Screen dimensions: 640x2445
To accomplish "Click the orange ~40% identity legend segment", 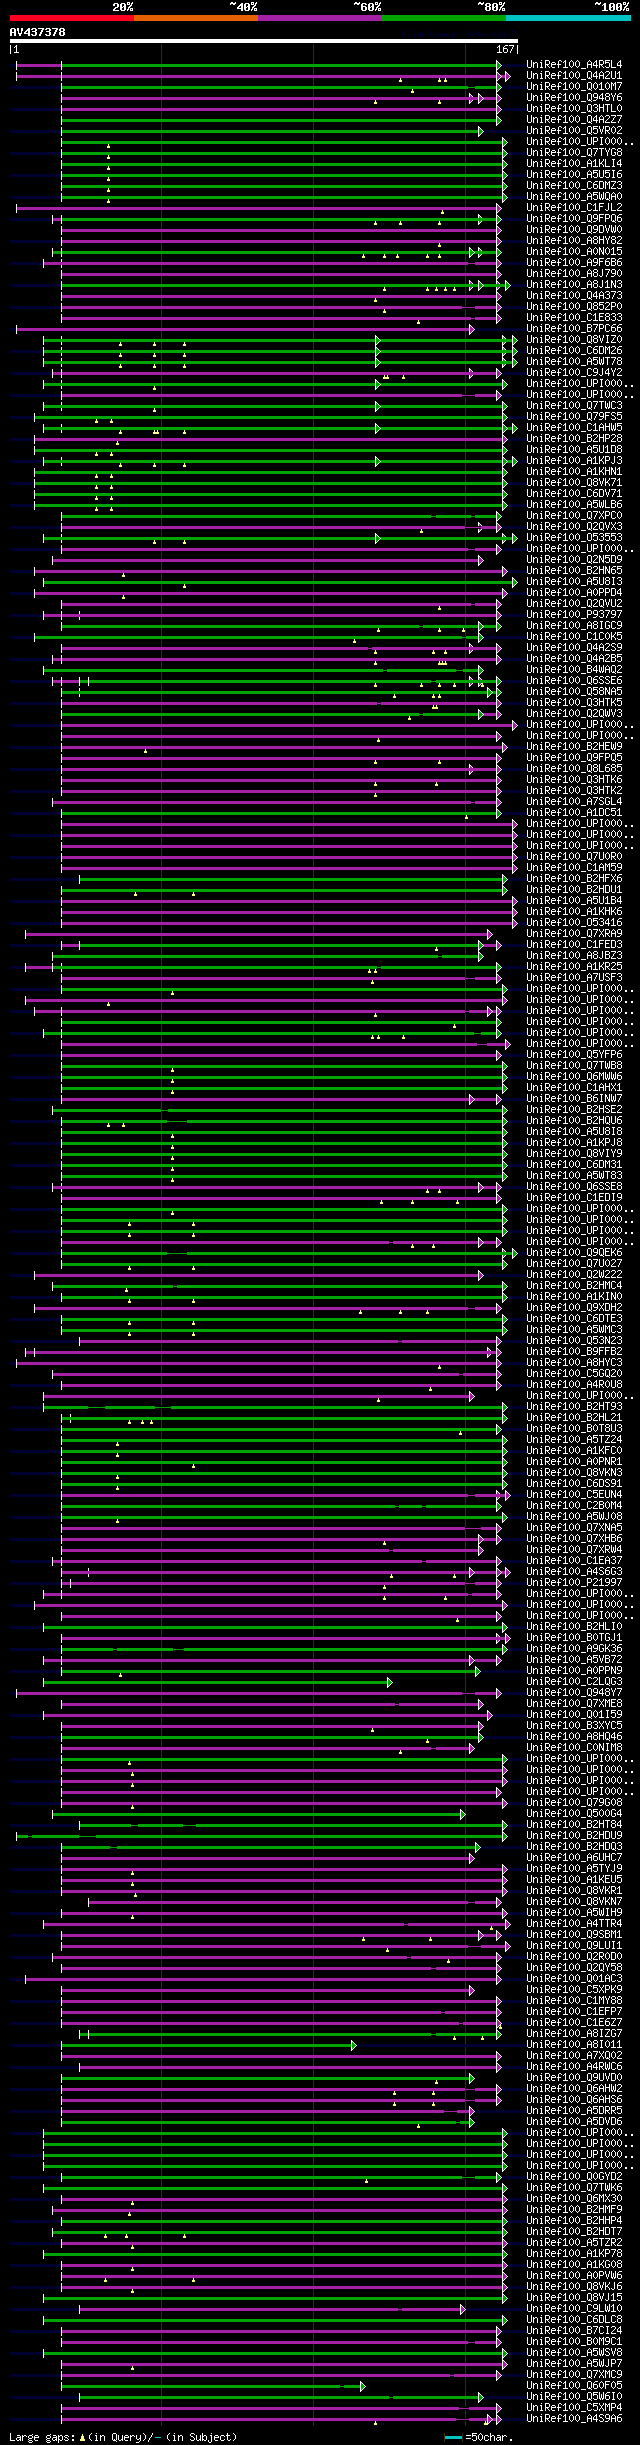I will coord(196,18).
